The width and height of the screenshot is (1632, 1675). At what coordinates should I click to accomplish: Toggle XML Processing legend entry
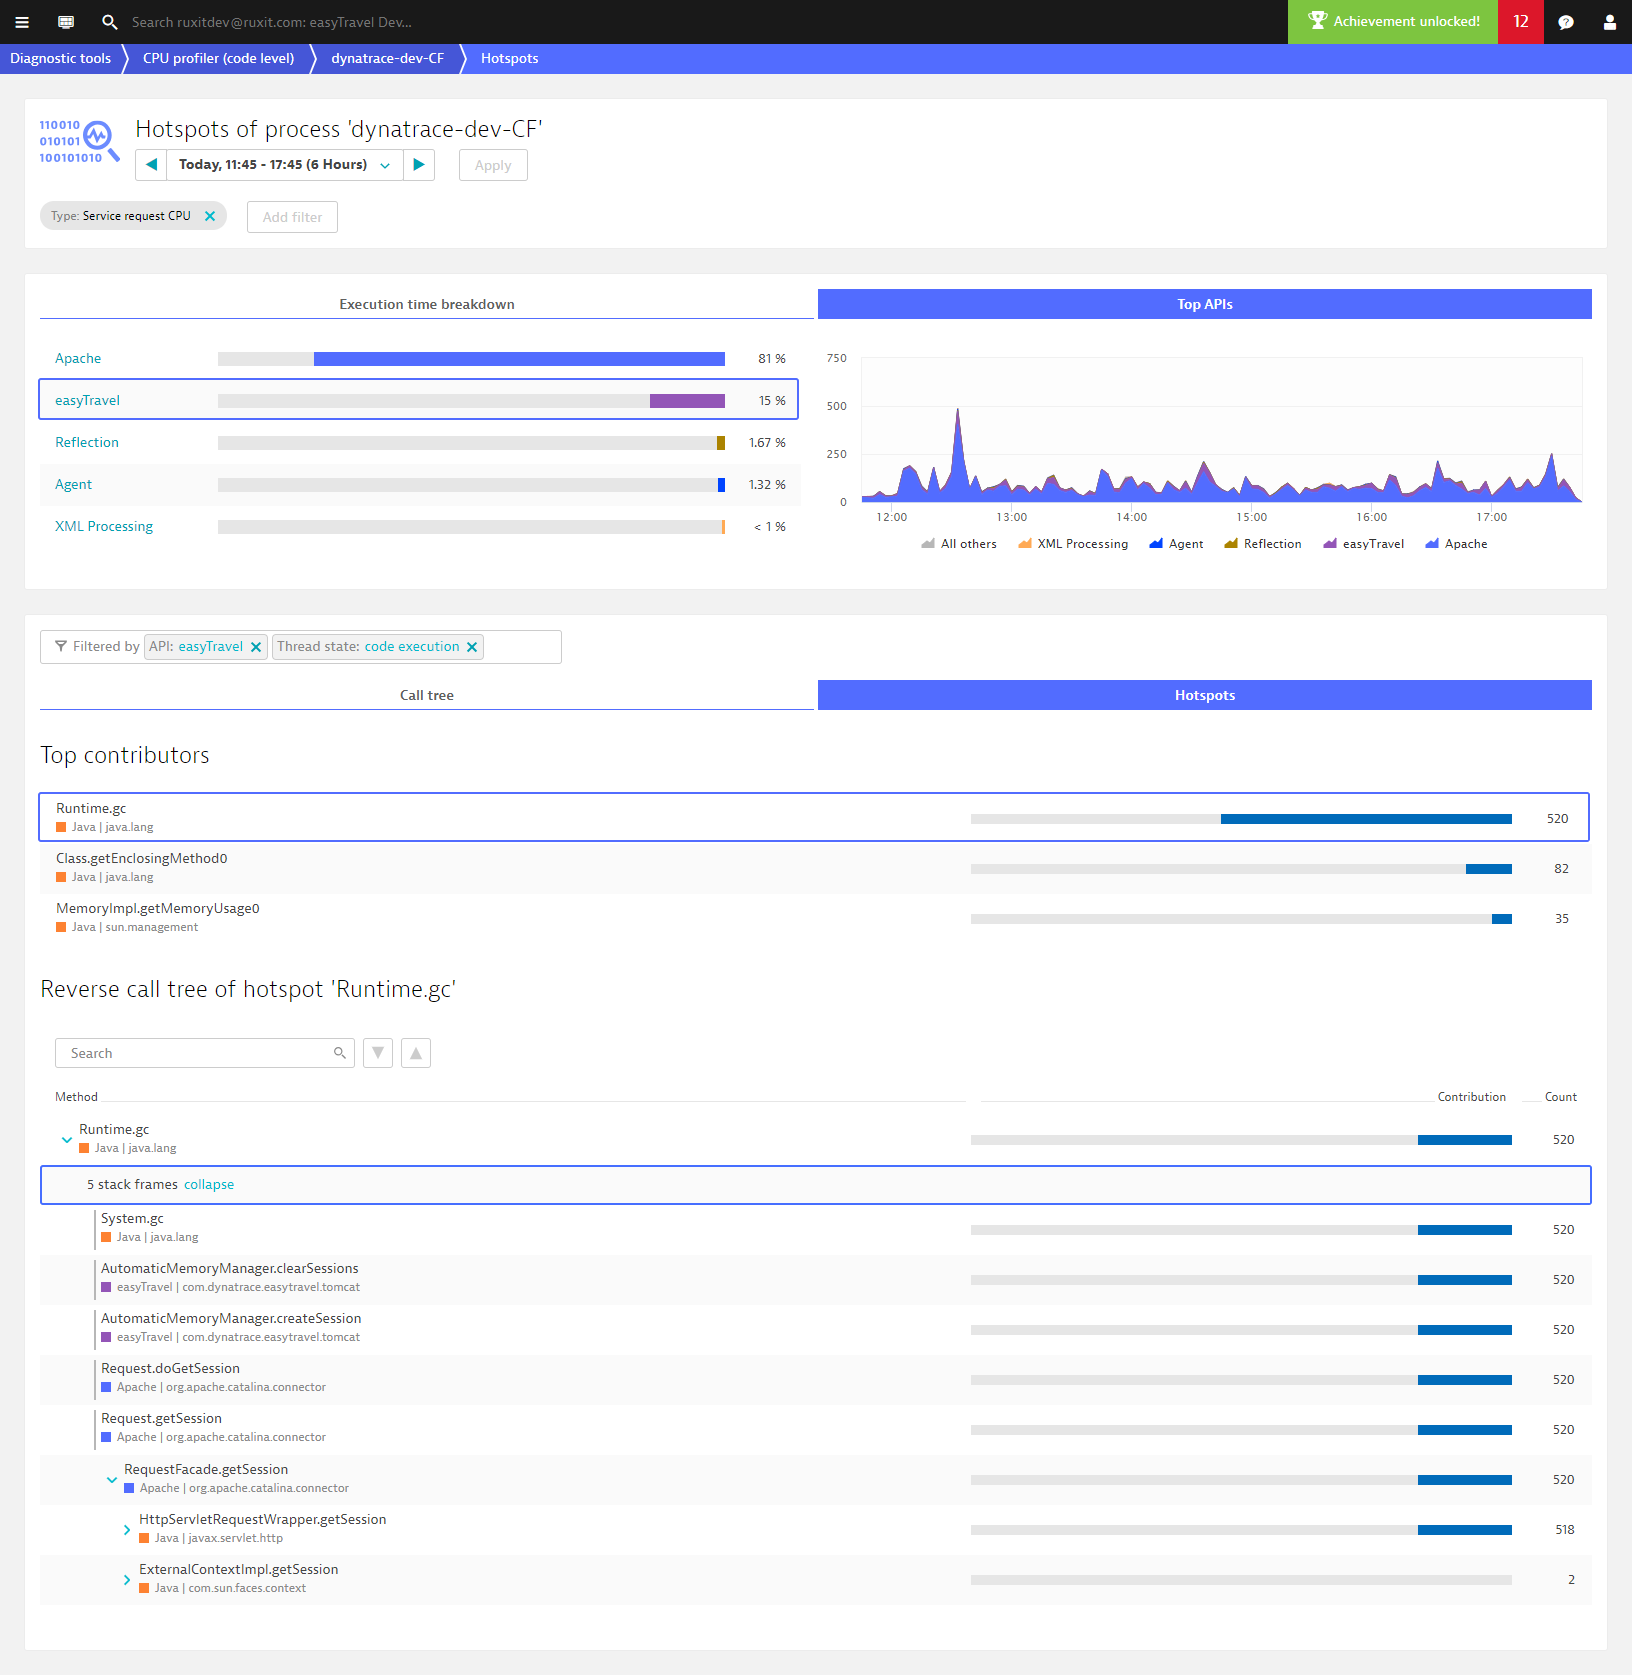tap(1073, 544)
